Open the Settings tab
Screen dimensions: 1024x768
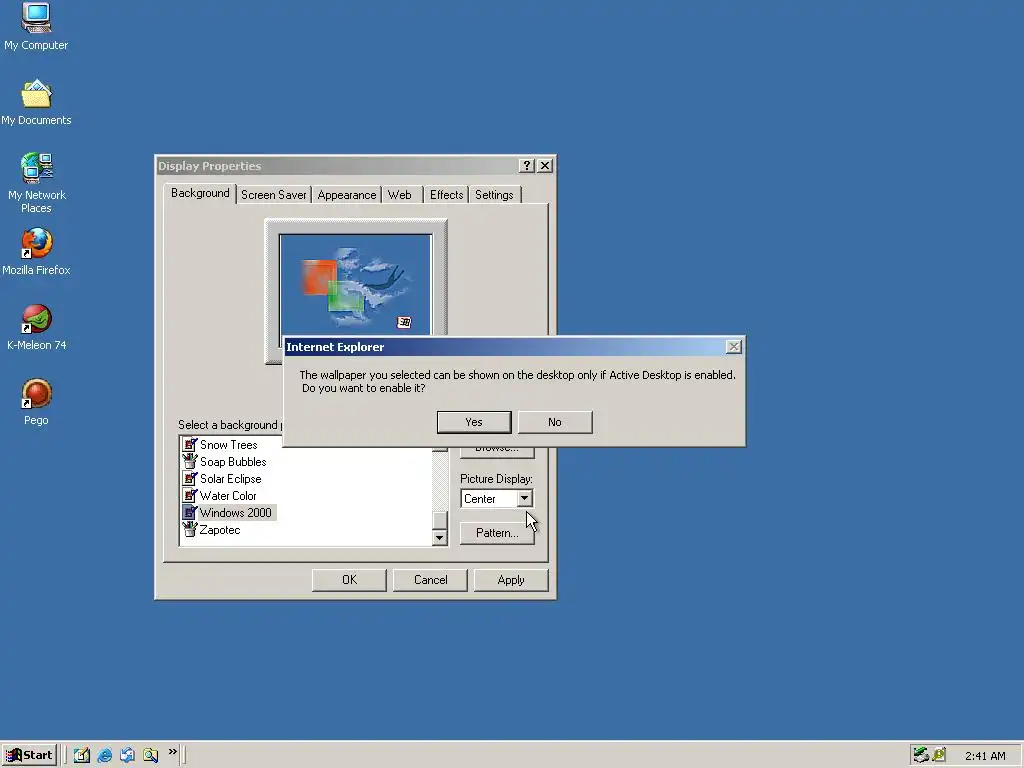tap(494, 195)
